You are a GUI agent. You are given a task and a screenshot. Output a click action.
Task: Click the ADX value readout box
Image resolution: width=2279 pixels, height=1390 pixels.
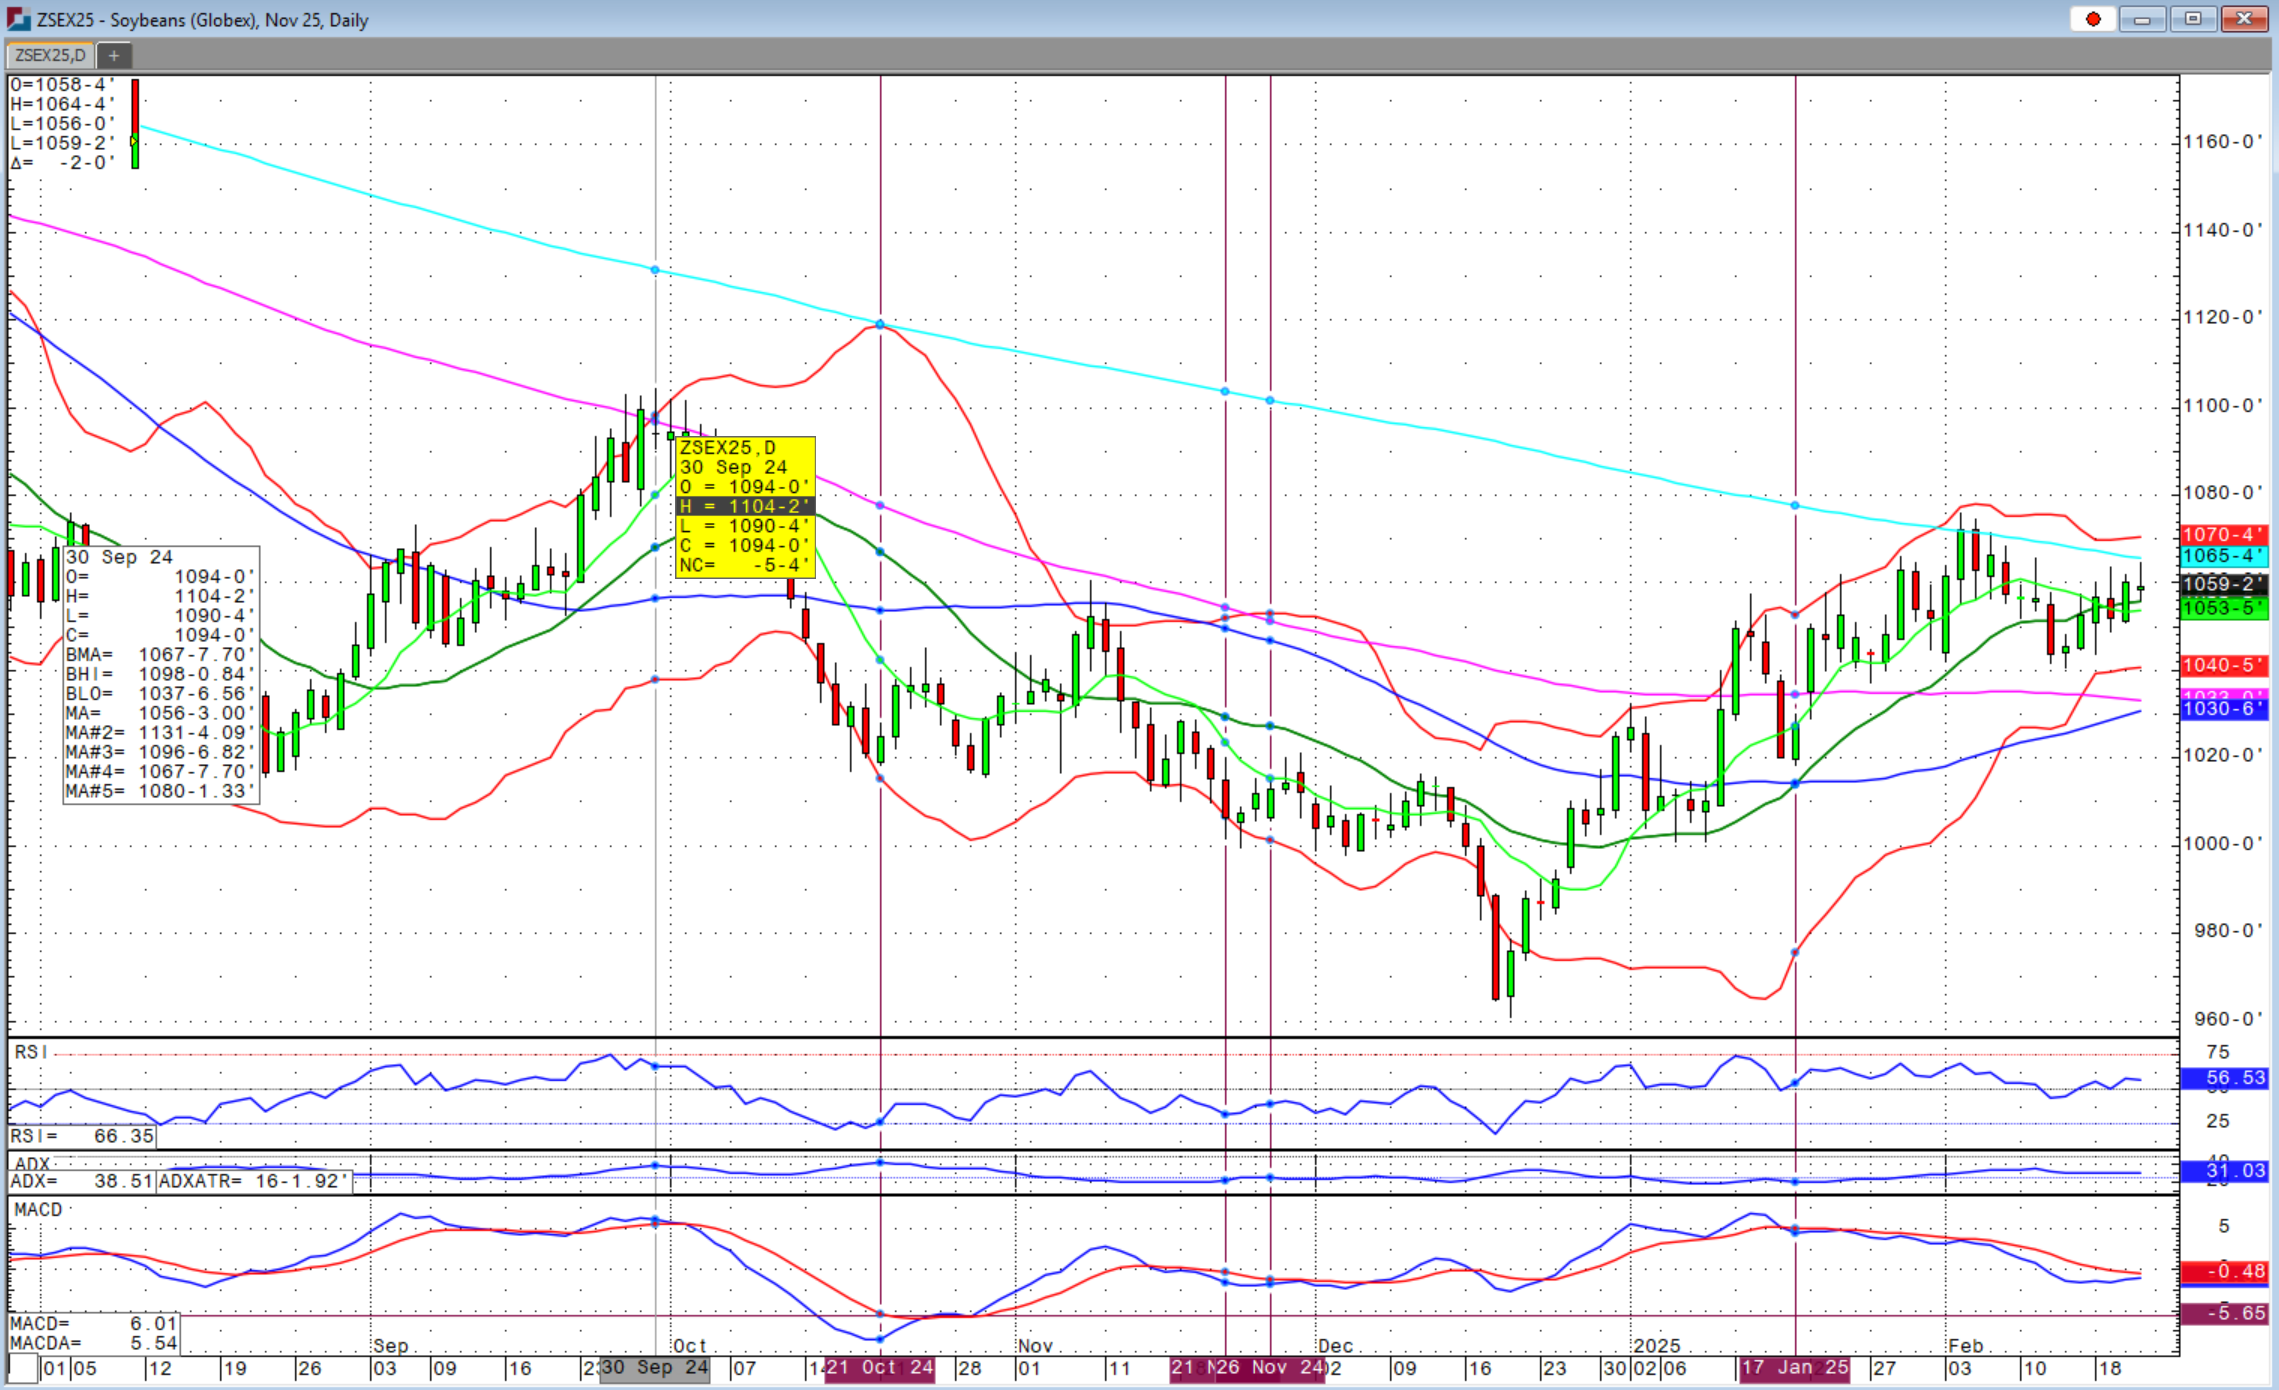pyautogui.click(x=80, y=1181)
